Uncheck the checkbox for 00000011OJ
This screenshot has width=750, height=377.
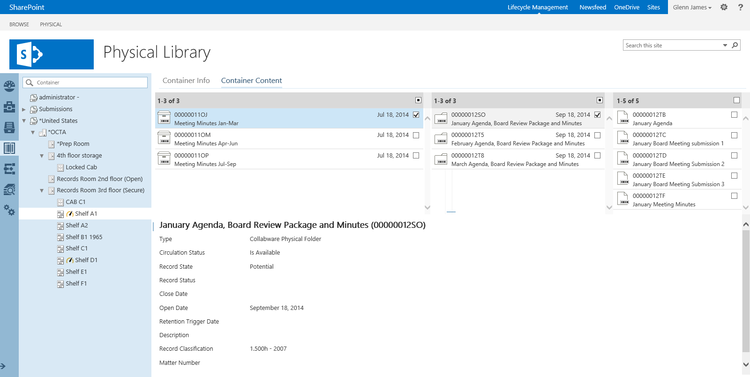(416, 115)
